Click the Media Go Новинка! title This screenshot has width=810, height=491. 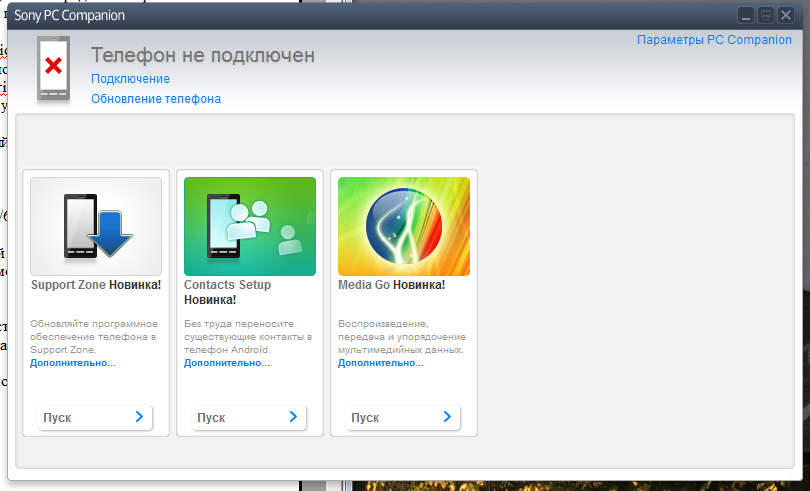[x=392, y=285]
